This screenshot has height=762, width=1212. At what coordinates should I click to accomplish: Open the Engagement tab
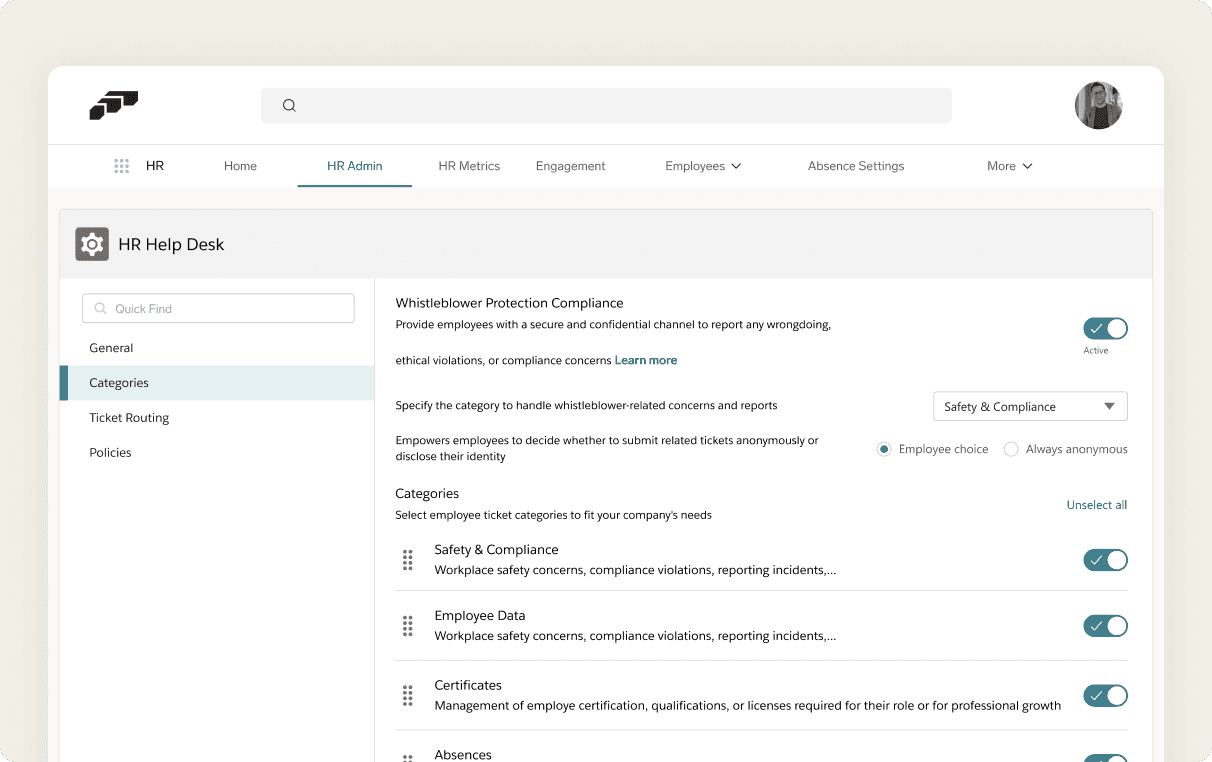click(571, 166)
